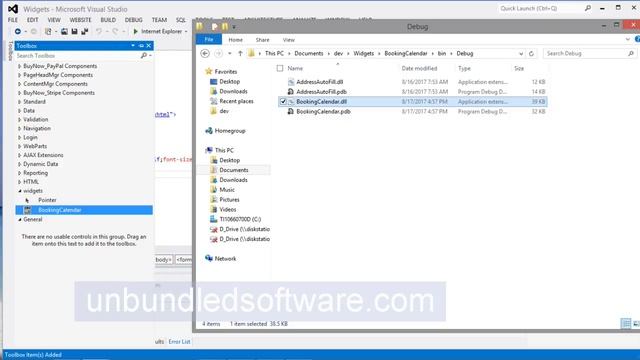Sort files by Date modified column

[419, 68]
